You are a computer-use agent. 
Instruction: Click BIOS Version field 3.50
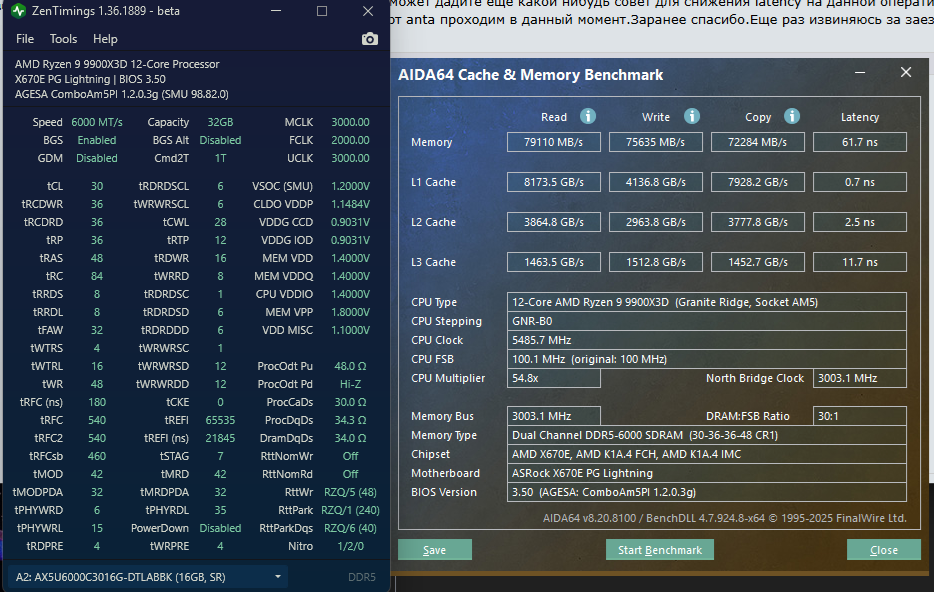(x=706, y=492)
